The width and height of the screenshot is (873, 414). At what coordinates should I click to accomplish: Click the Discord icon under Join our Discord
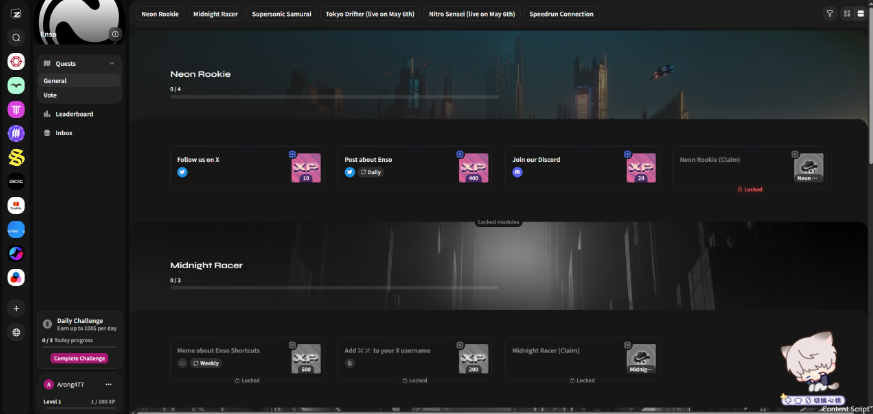coord(517,172)
